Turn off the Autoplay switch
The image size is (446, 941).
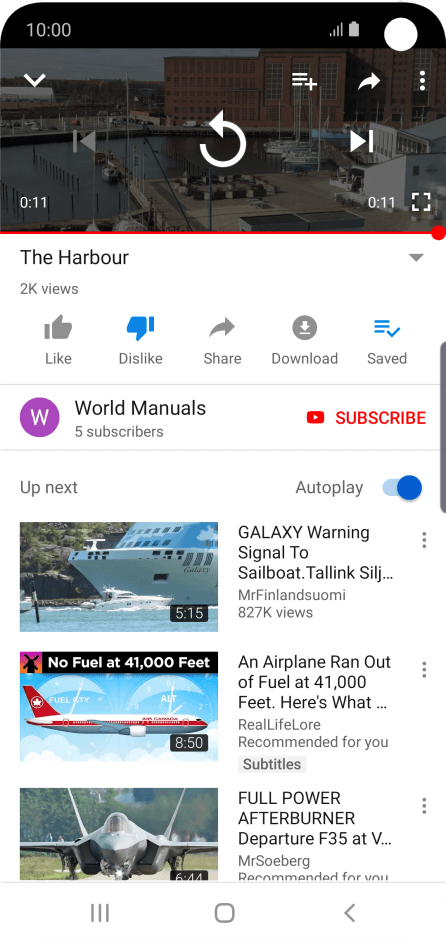point(402,488)
